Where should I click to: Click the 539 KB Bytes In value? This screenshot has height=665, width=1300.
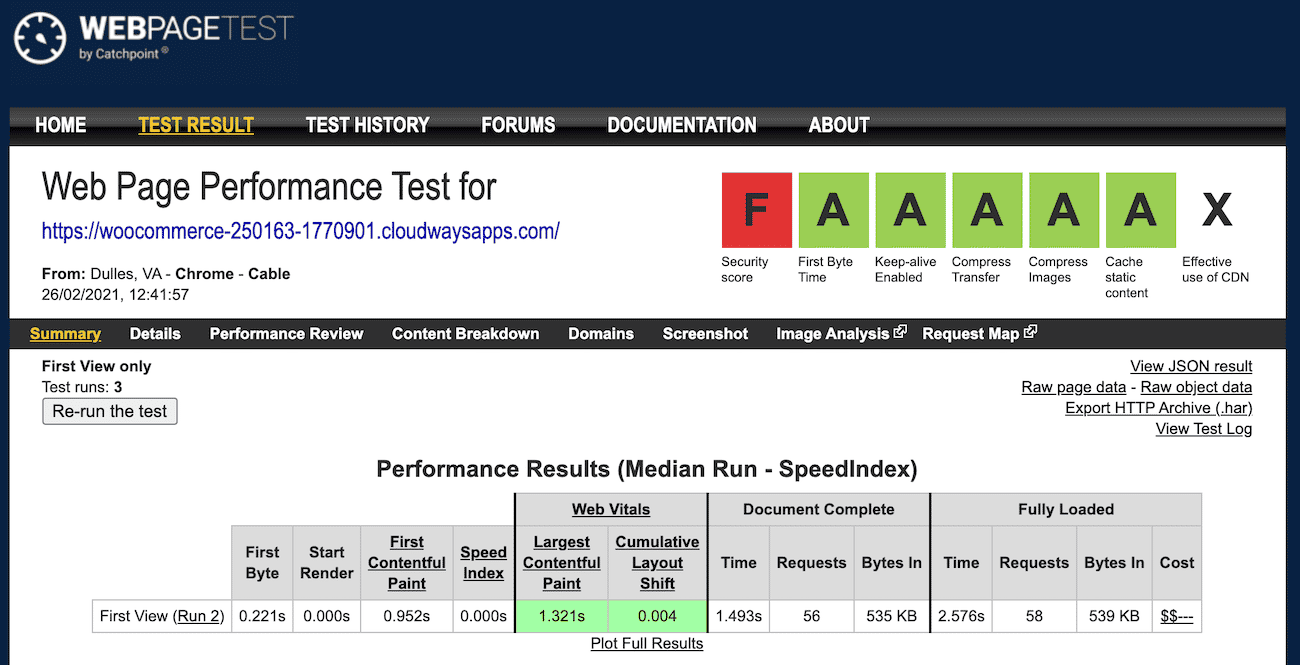[x=1115, y=616]
